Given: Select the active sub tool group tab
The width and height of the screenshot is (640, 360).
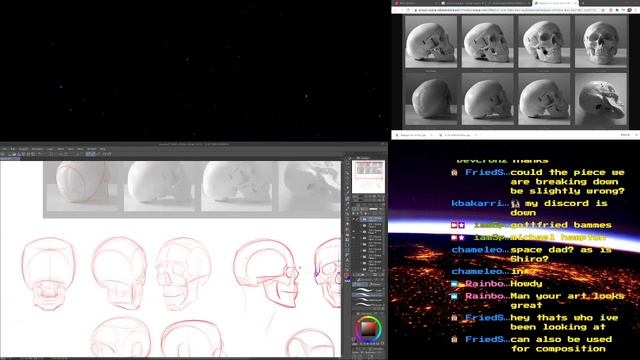Looking at the screenshot, I should [360, 284].
